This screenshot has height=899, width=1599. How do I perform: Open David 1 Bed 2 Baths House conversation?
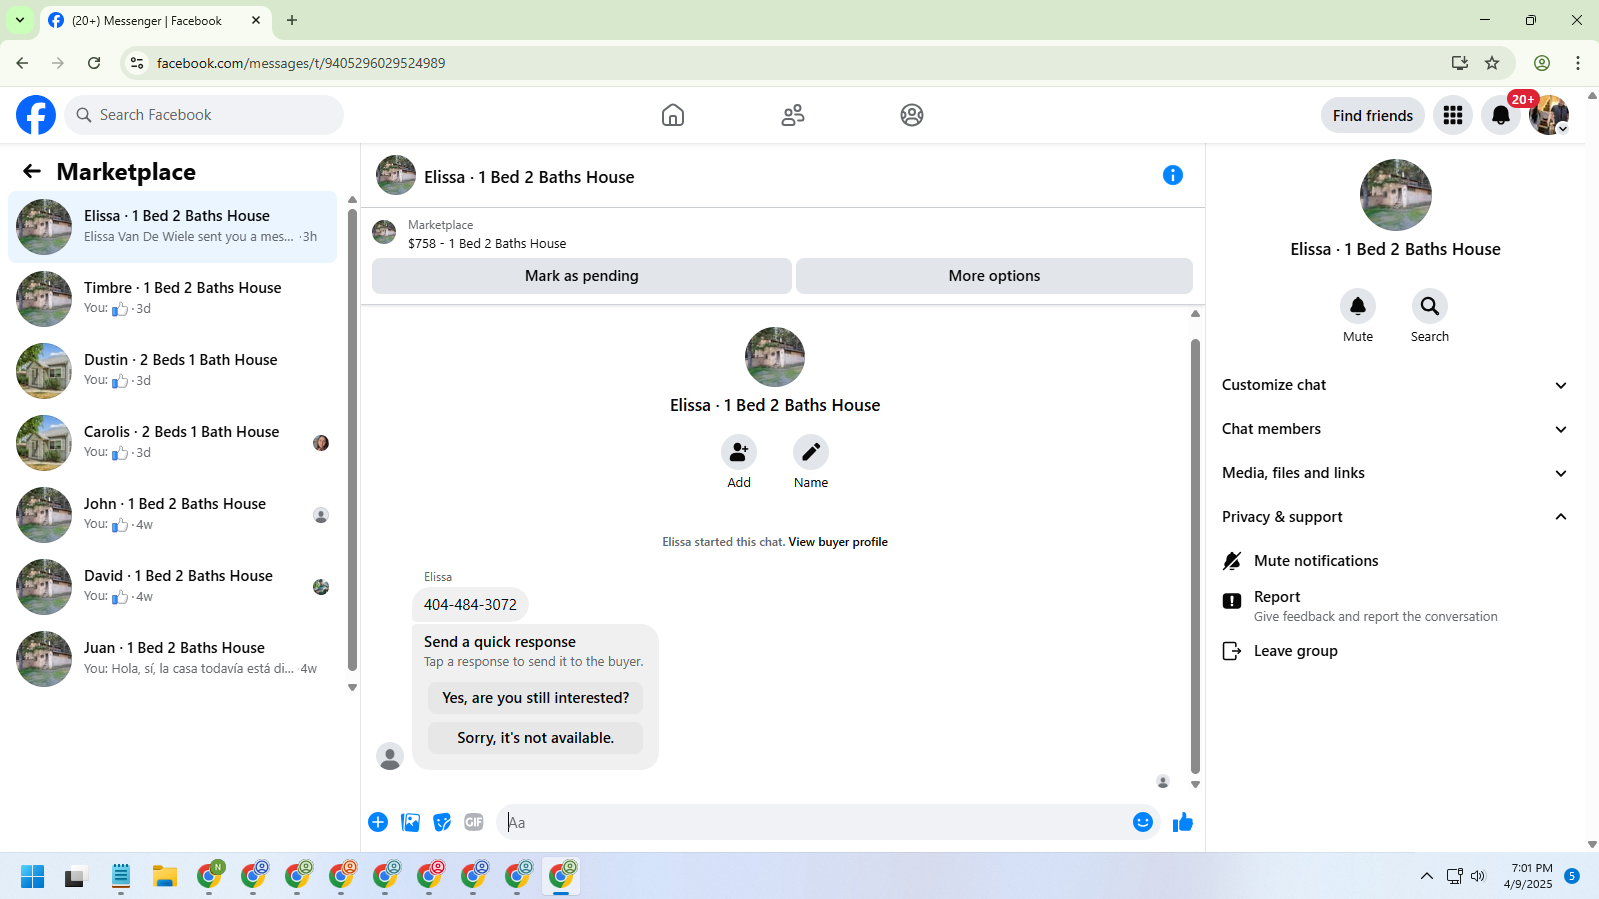click(173, 587)
